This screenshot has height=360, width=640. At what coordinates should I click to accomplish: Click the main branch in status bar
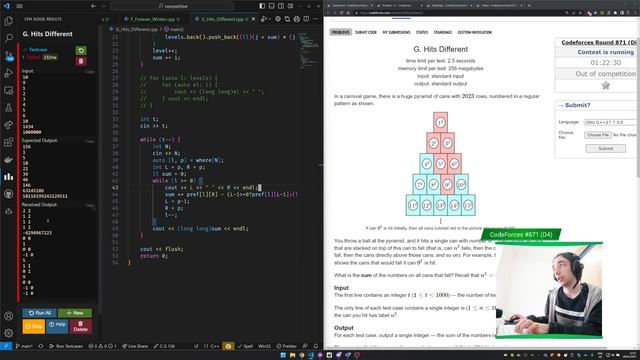coord(24,346)
